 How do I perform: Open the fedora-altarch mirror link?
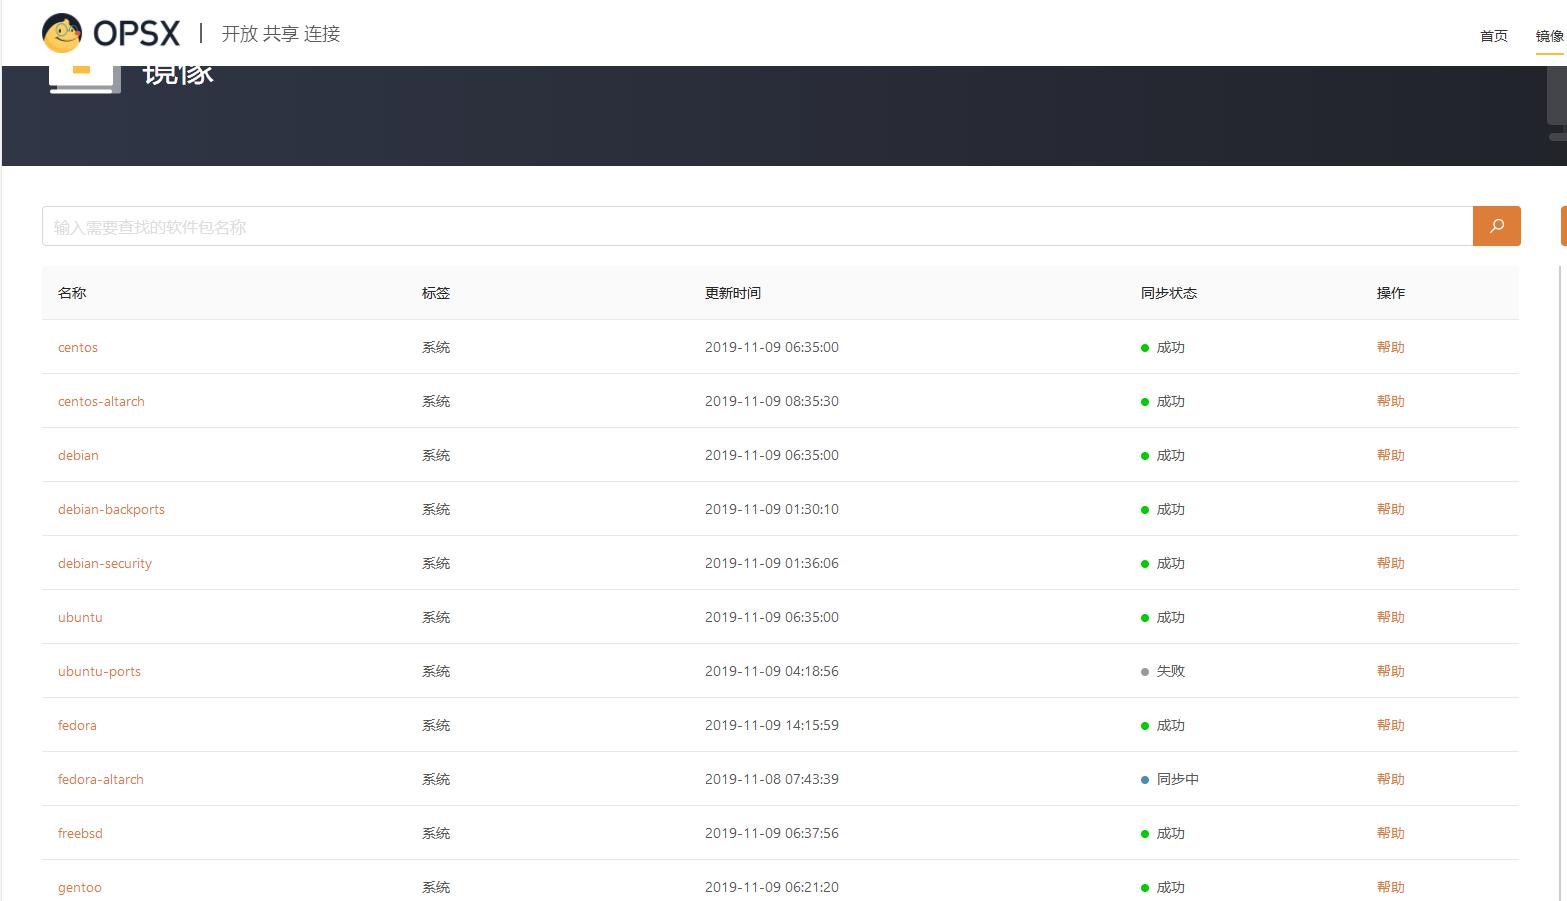(x=101, y=780)
